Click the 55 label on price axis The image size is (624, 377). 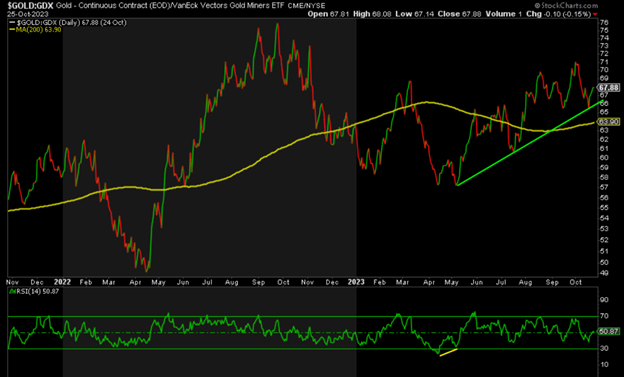tap(604, 208)
